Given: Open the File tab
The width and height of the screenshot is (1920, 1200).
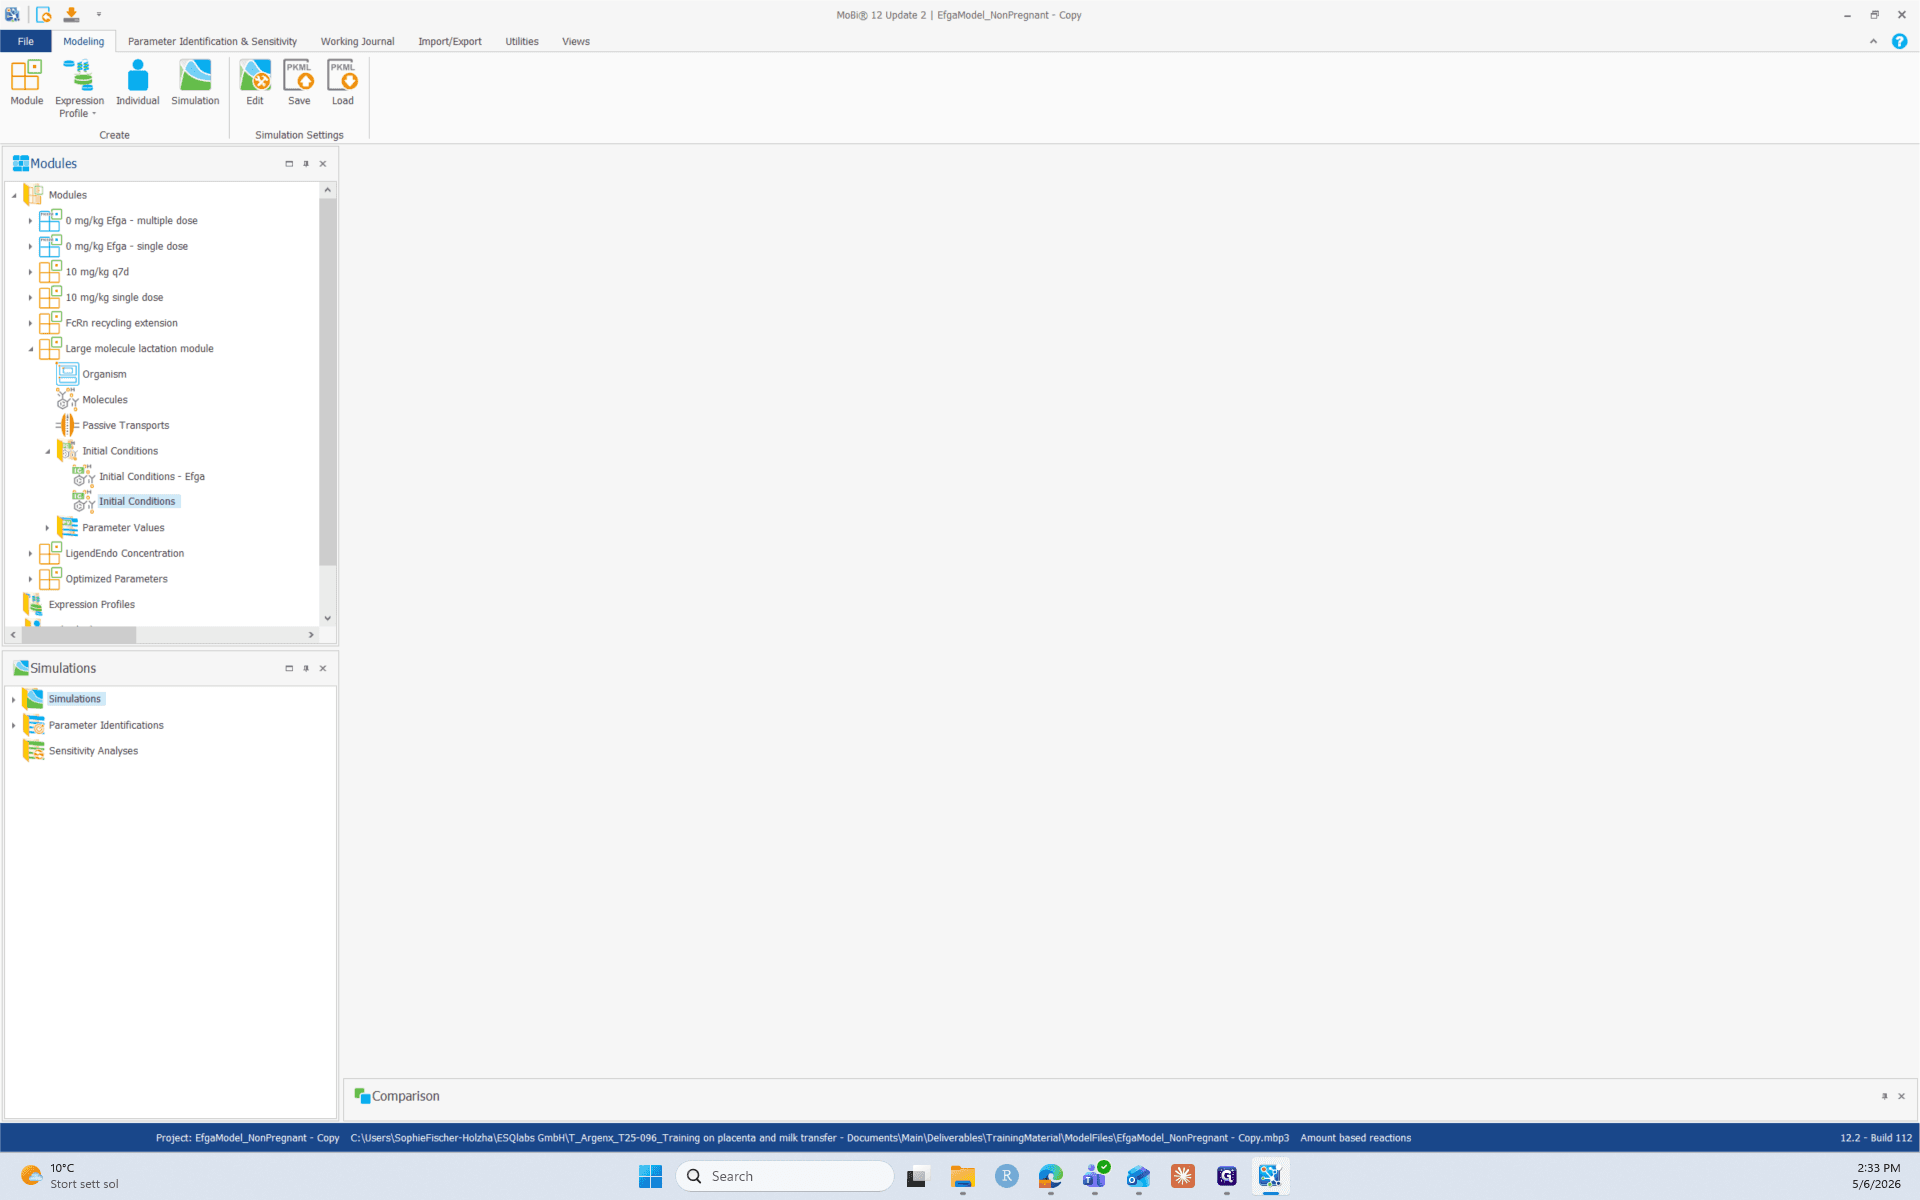Looking at the screenshot, I should (x=26, y=41).
